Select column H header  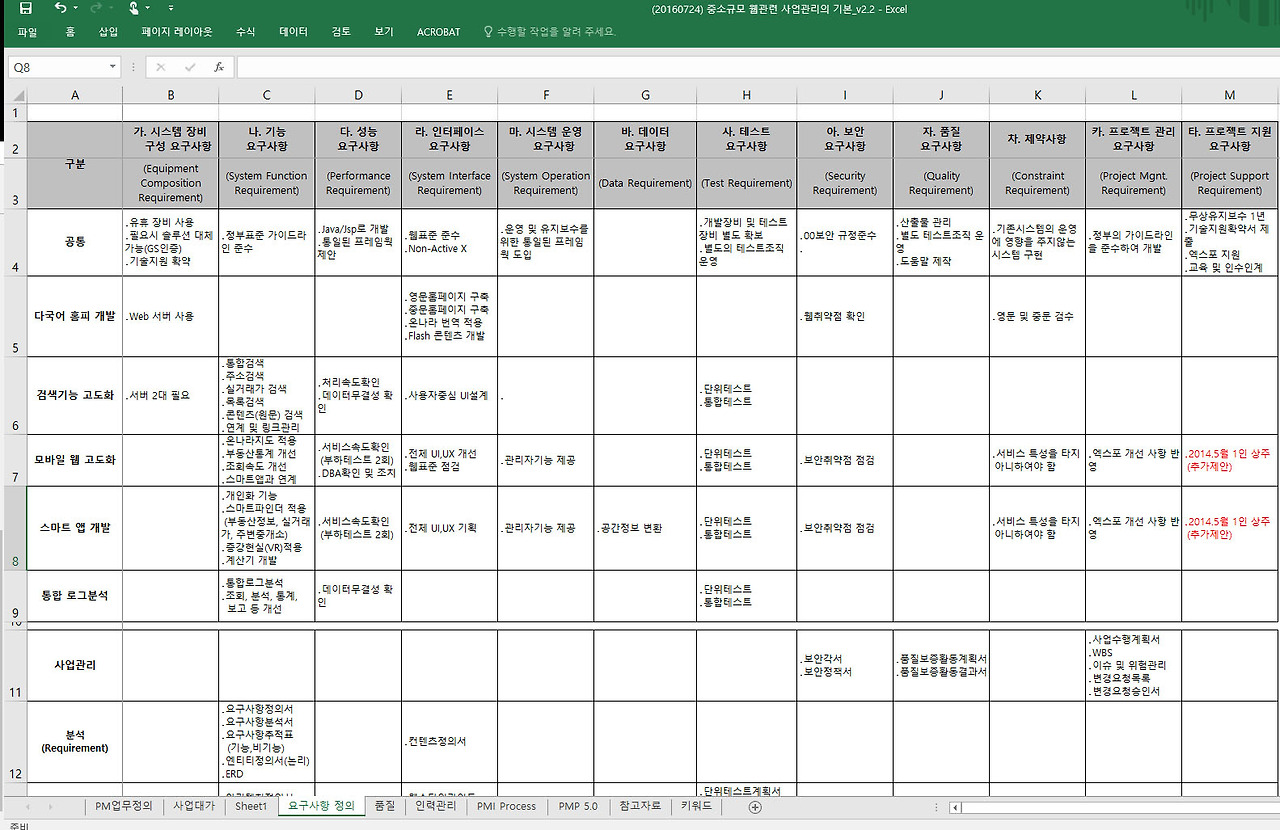(x=747, y=95)
